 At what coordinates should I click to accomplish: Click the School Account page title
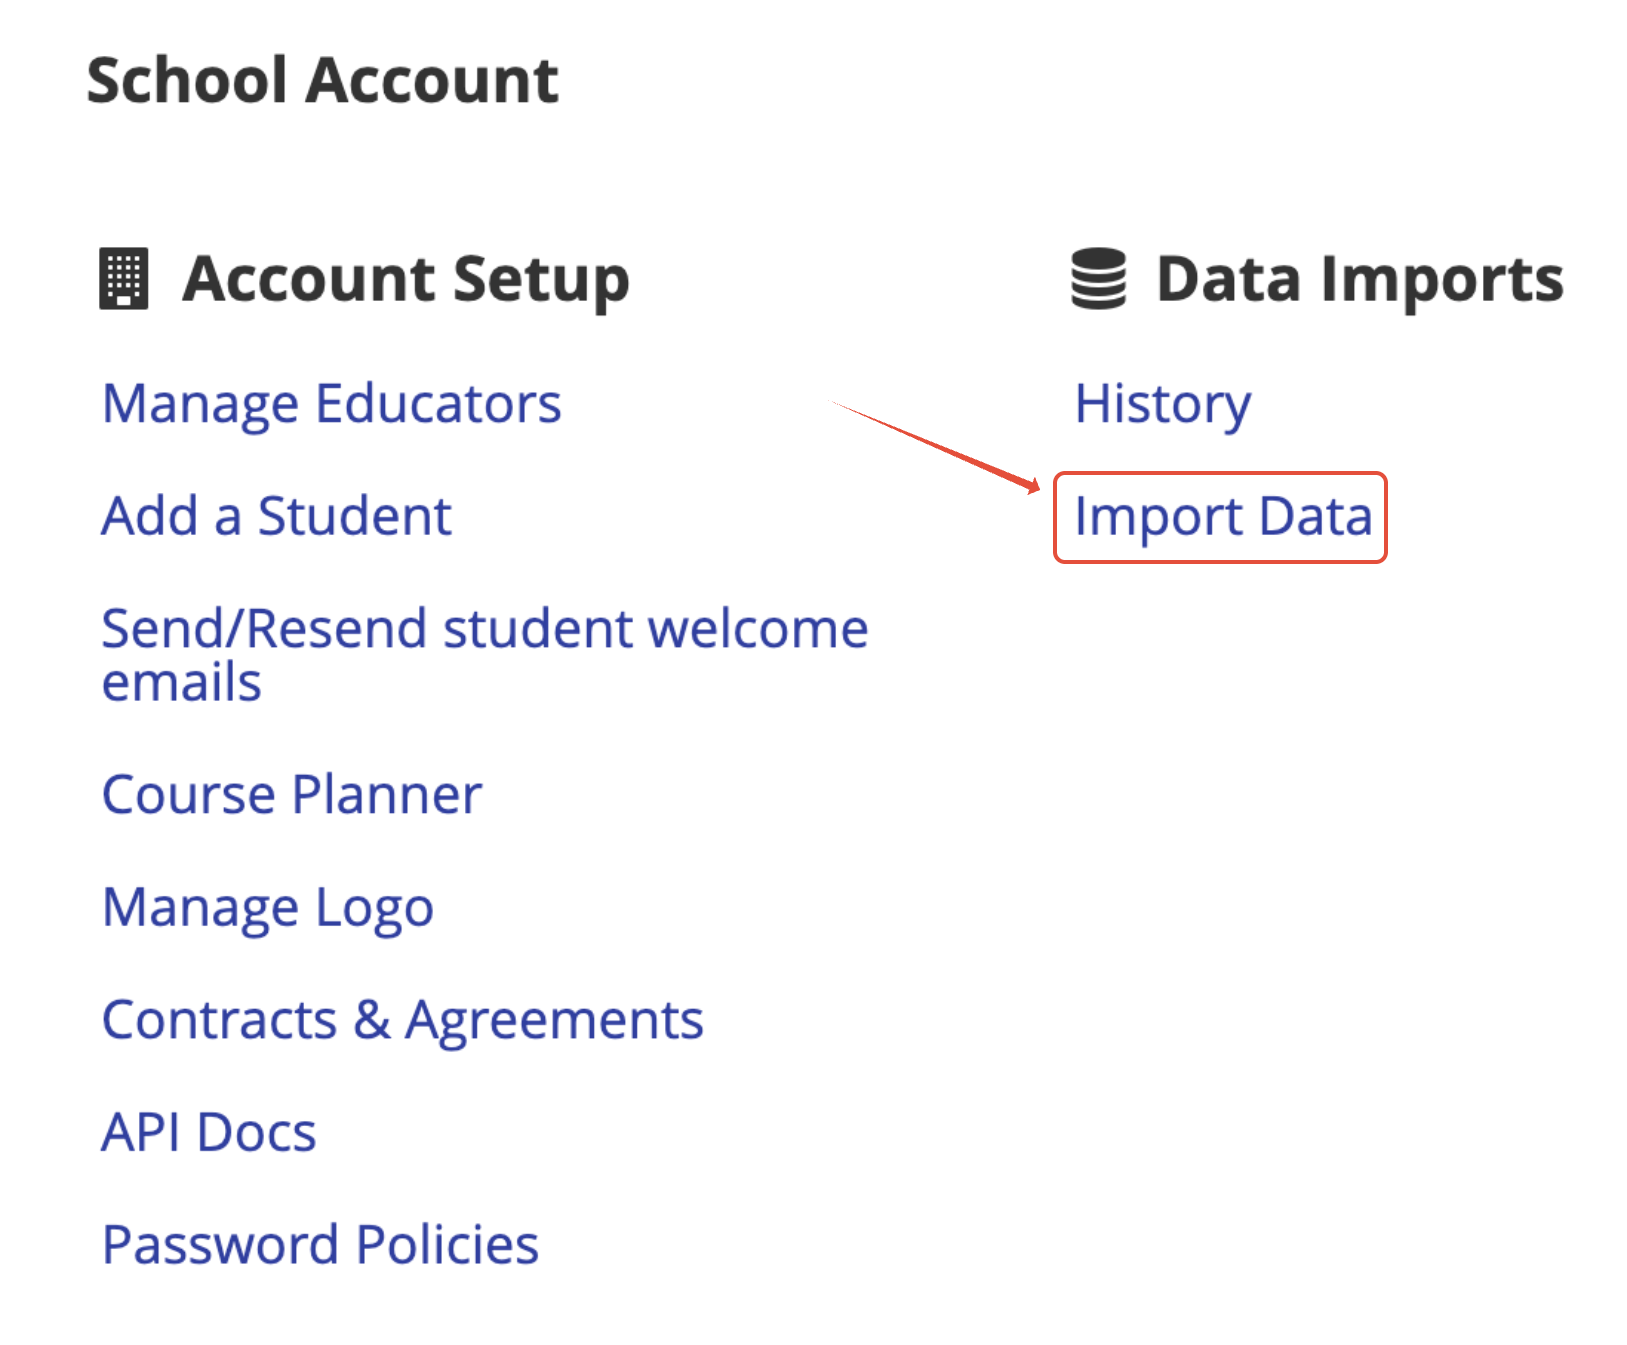click(322, 80)
